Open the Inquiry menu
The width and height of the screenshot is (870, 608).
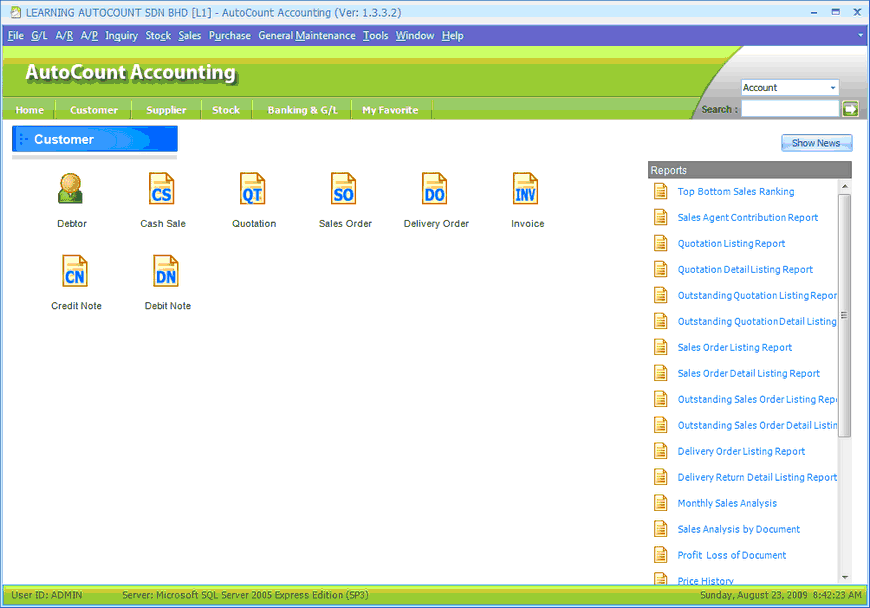(122, 36)
